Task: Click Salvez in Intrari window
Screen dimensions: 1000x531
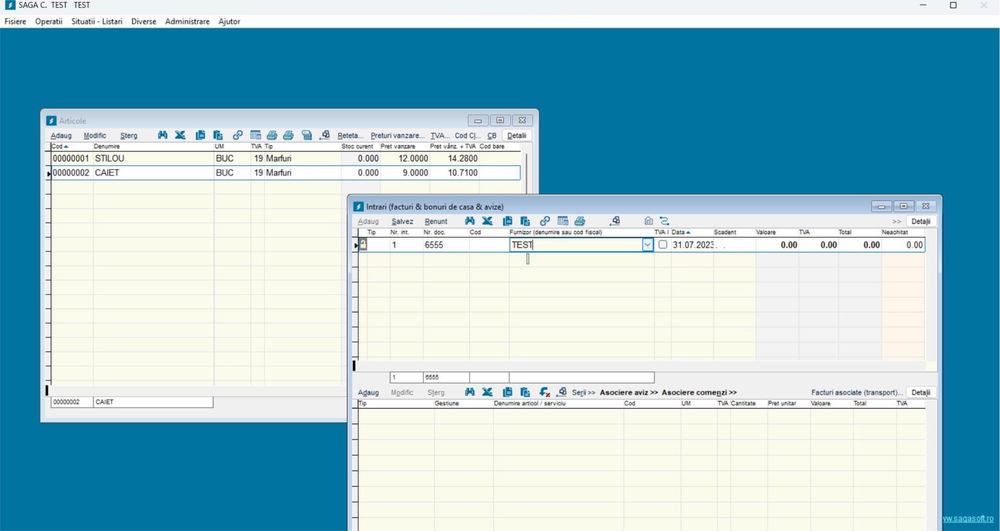Action: coord(402,222)
